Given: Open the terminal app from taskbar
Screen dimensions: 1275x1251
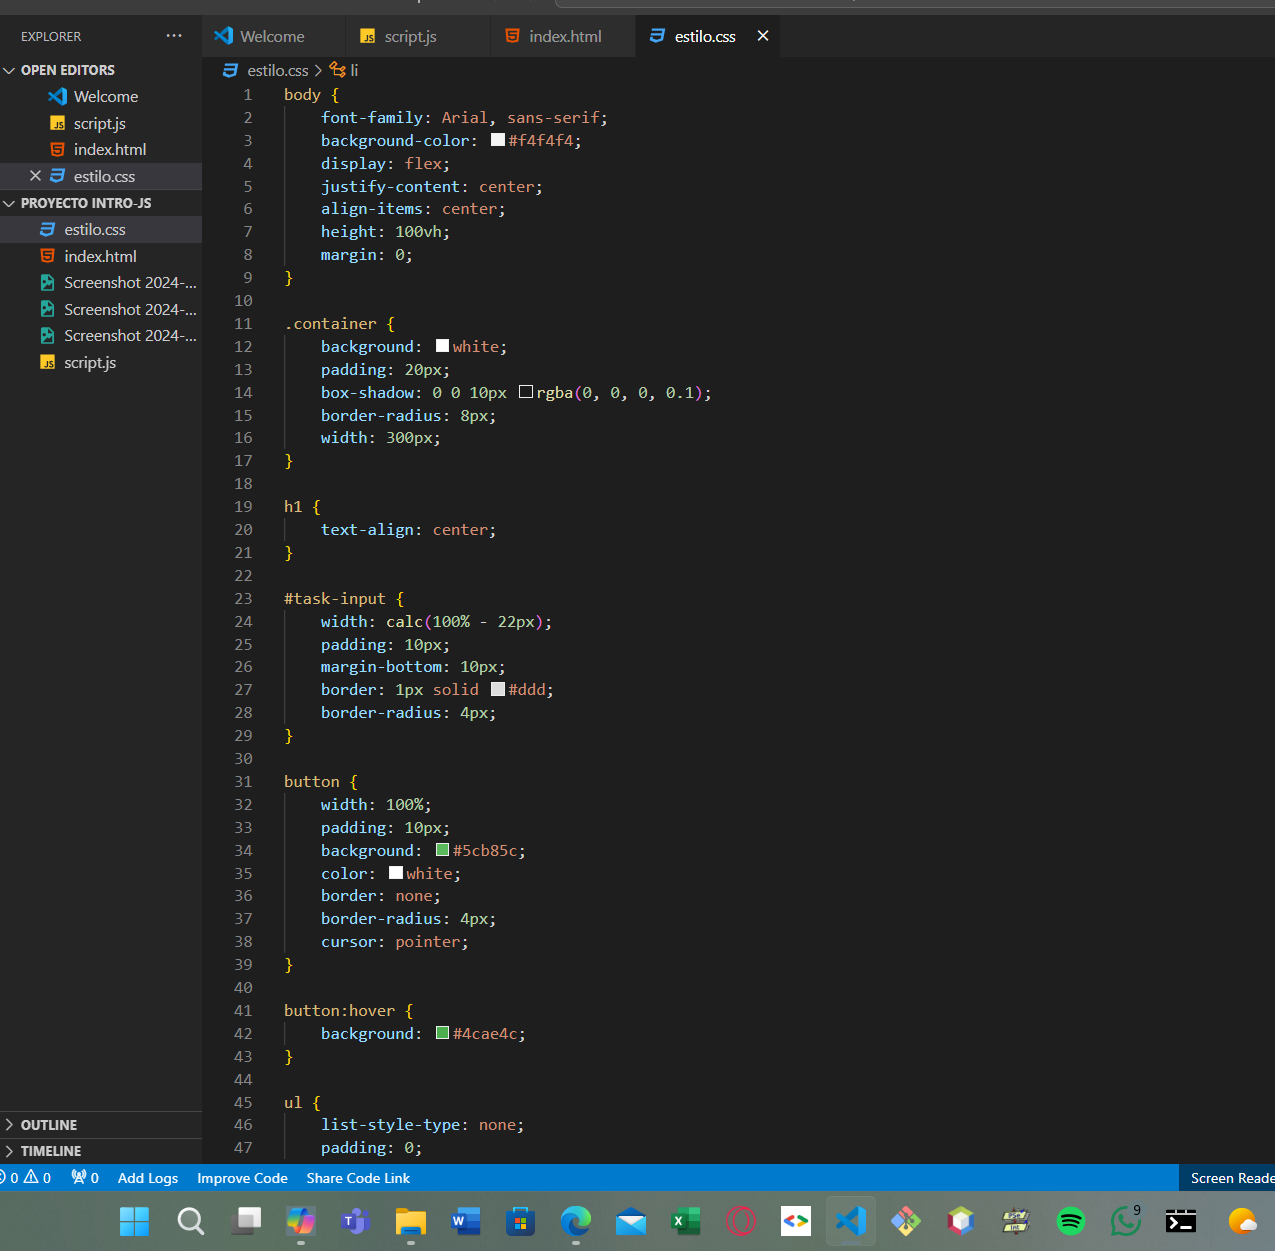Looking at the screenshot, I should click(x=1181, y=1221).
